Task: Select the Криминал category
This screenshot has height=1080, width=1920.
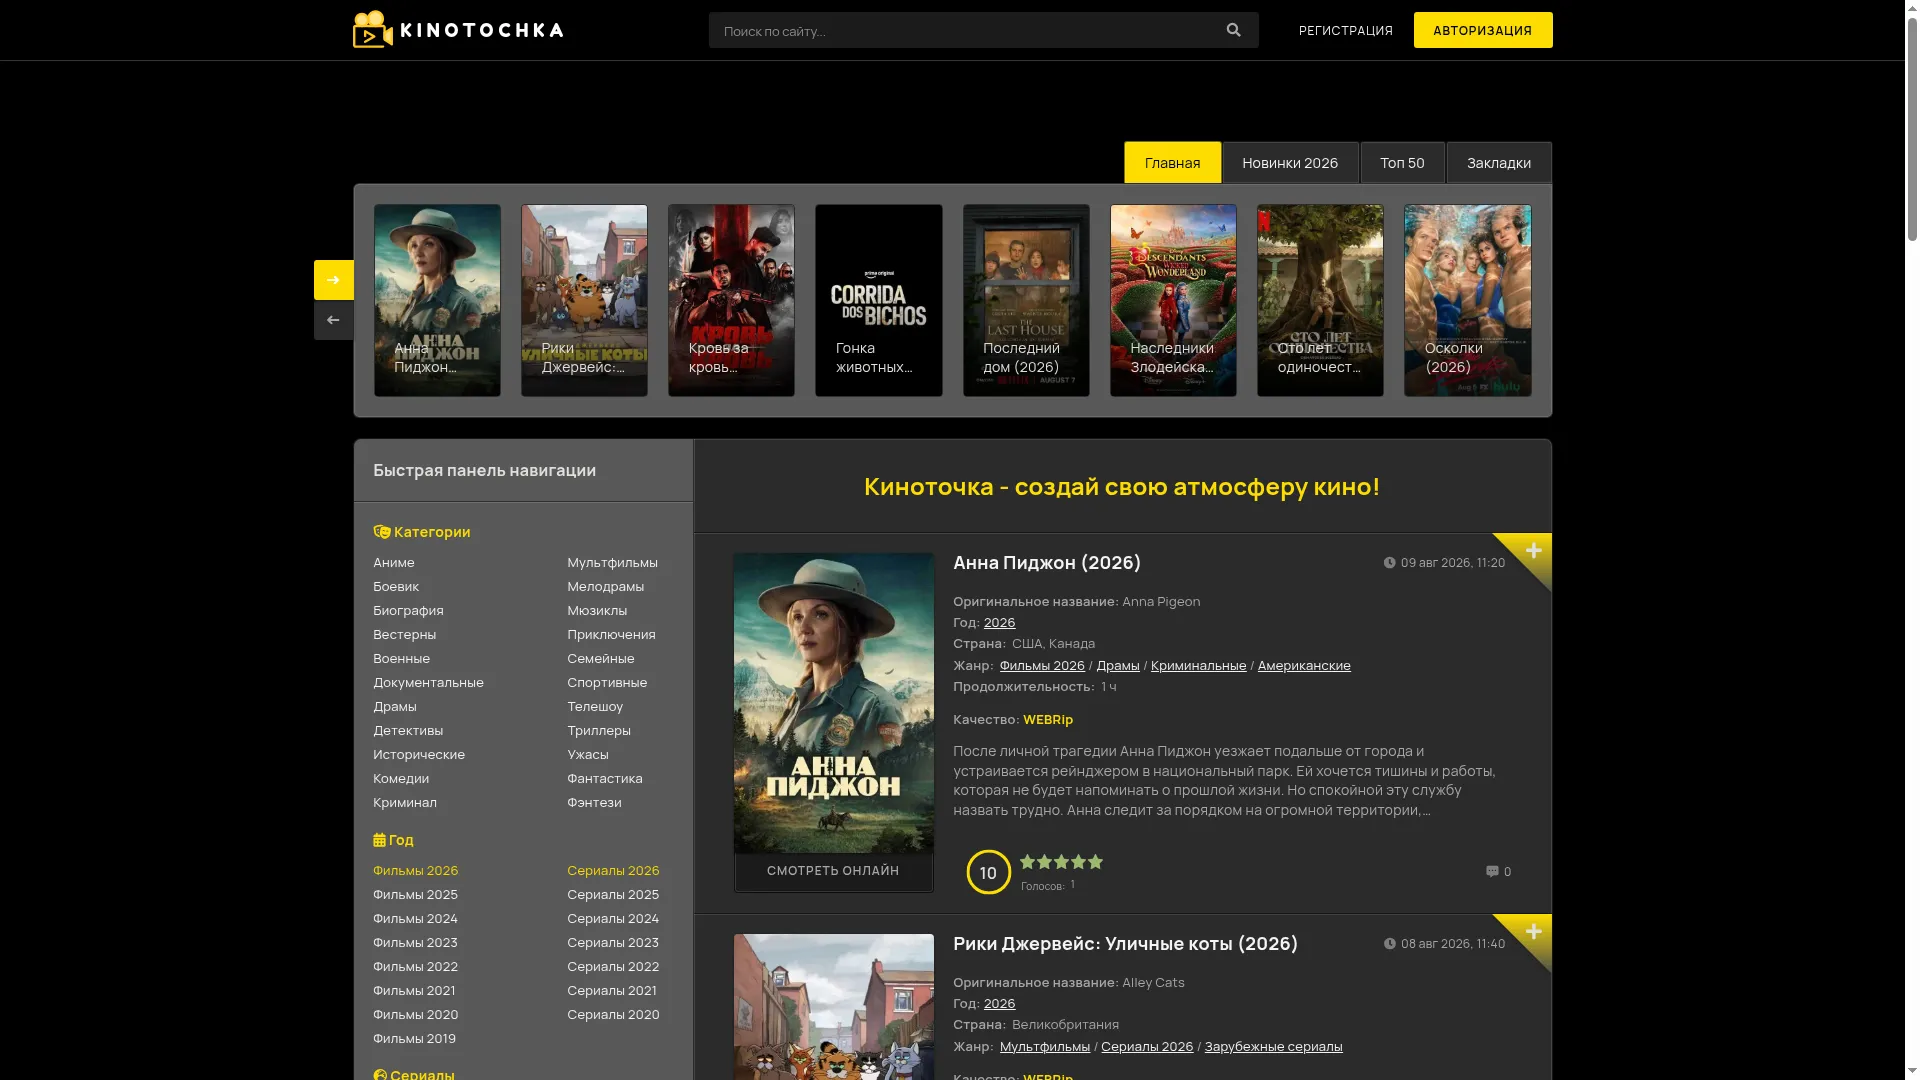Action: click(x=405, y=802)
